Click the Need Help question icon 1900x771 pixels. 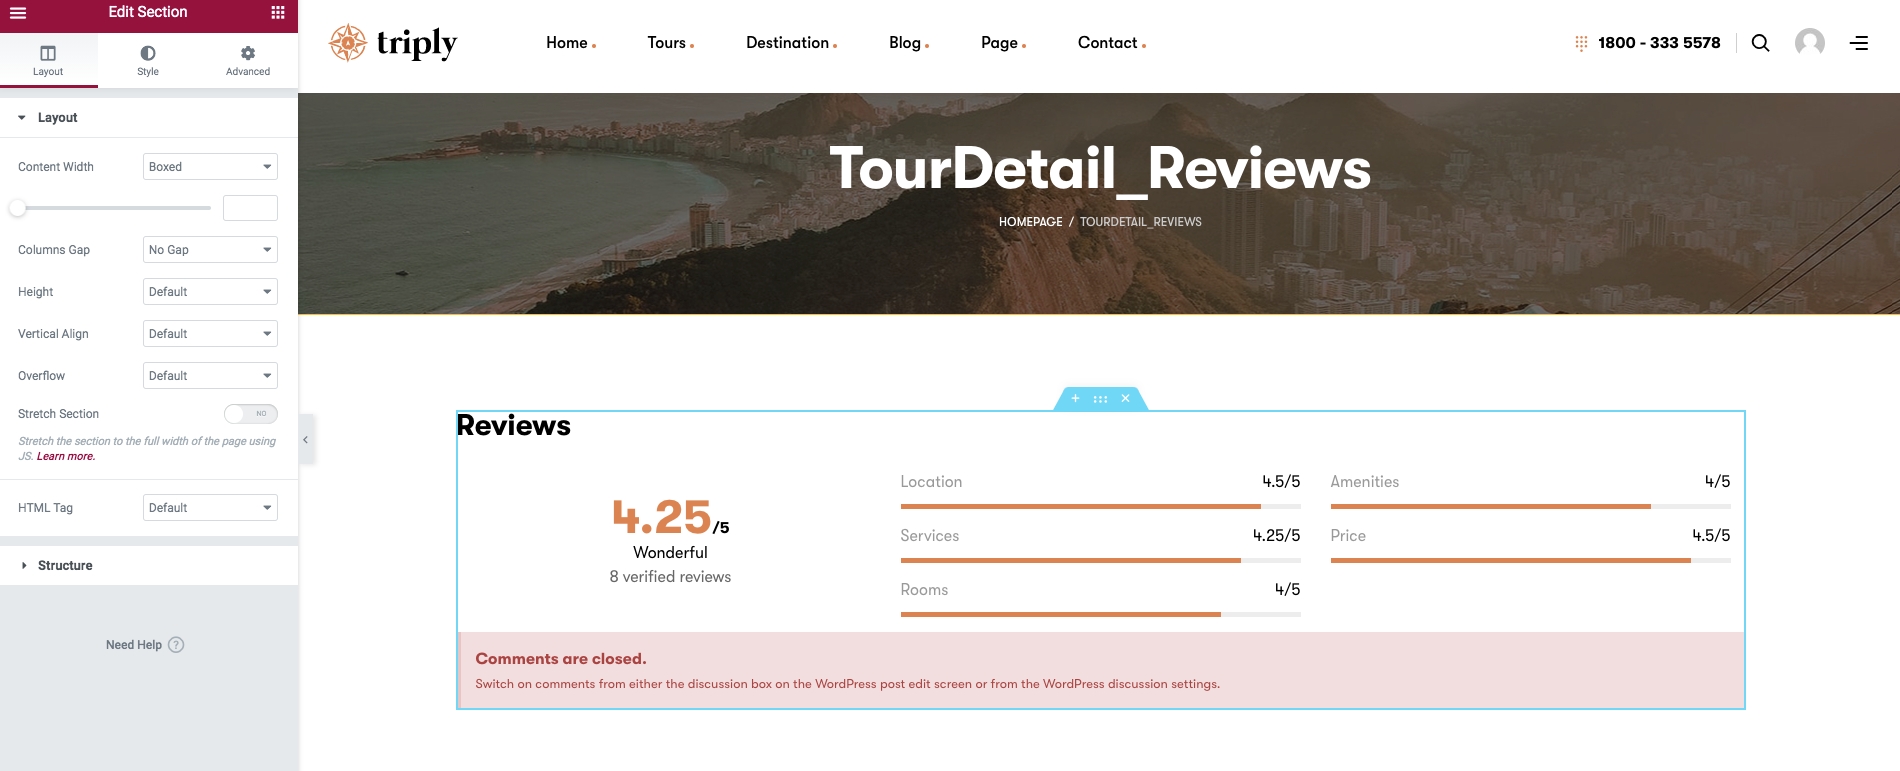coord(176,645)
